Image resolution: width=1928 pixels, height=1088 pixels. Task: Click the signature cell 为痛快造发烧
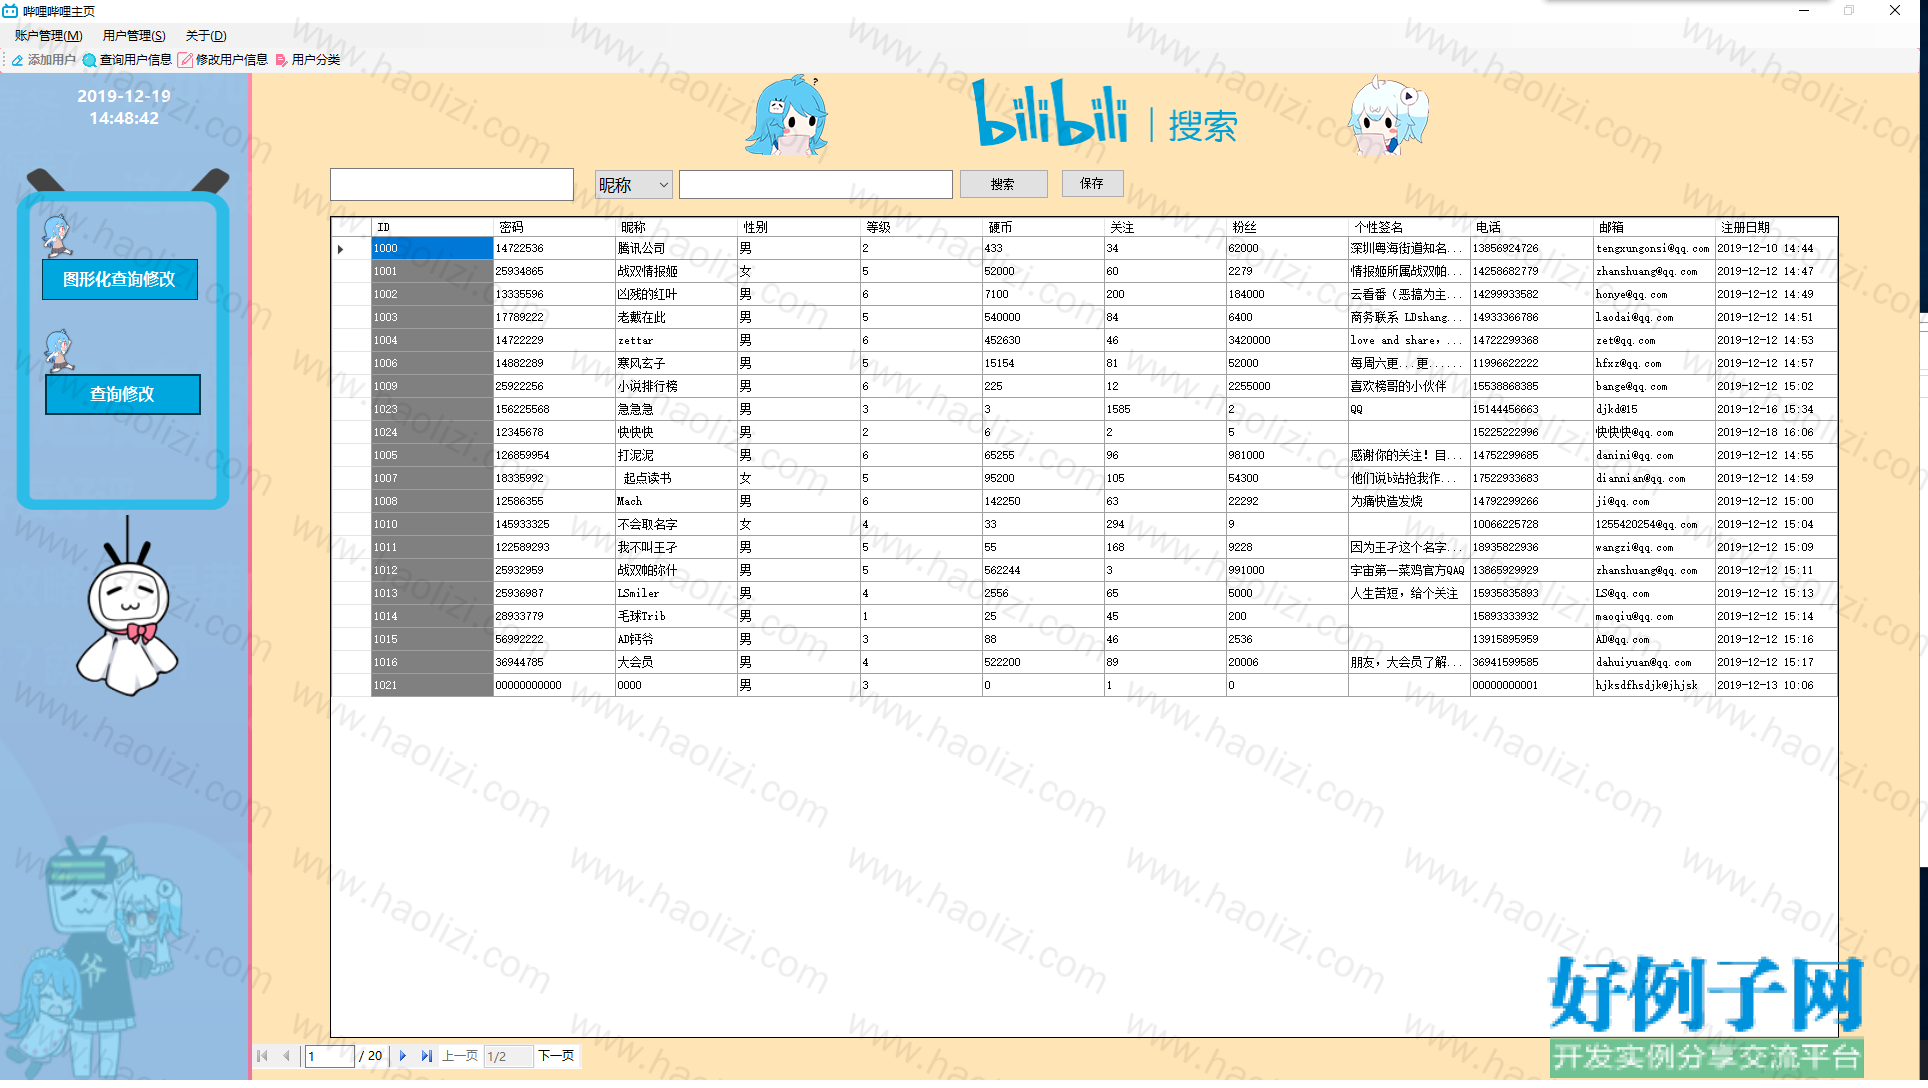(x=1408, y=502)
